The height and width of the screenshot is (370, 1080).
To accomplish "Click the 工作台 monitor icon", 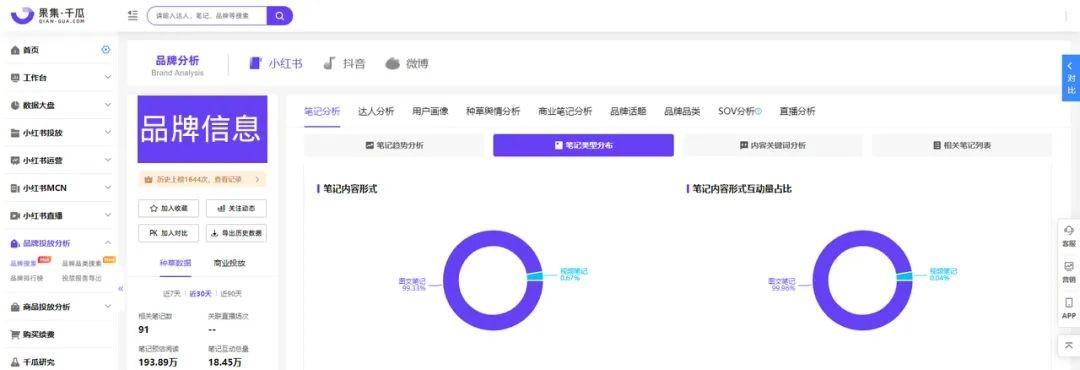I will pos(15,78).
